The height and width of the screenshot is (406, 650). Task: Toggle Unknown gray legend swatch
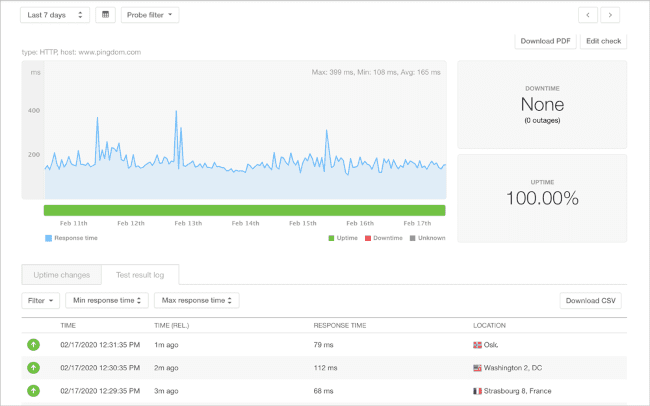(x=412, y=238)
